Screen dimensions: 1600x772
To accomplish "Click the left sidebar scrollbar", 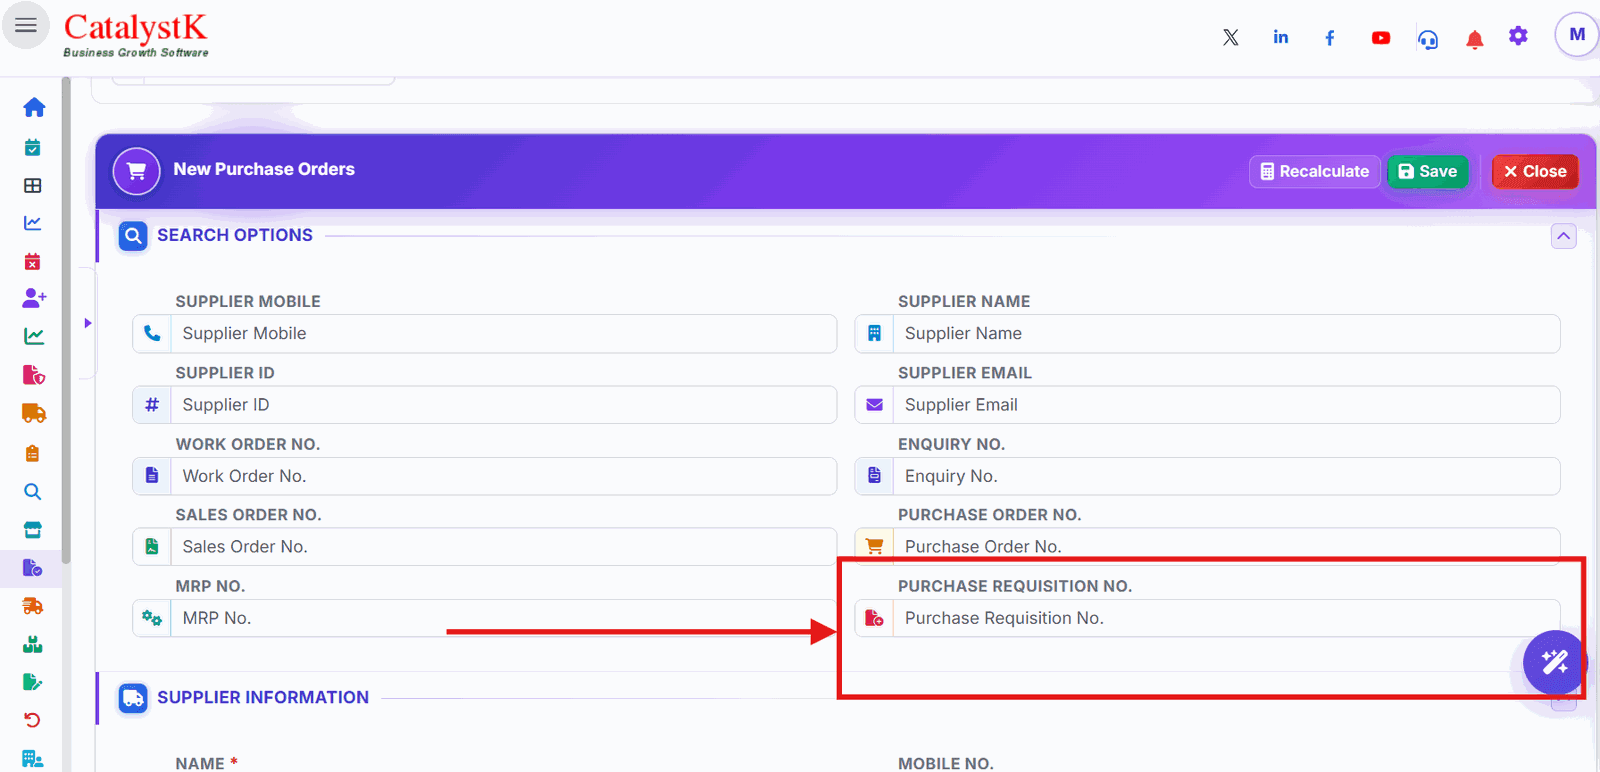I will tap(66, 320).
